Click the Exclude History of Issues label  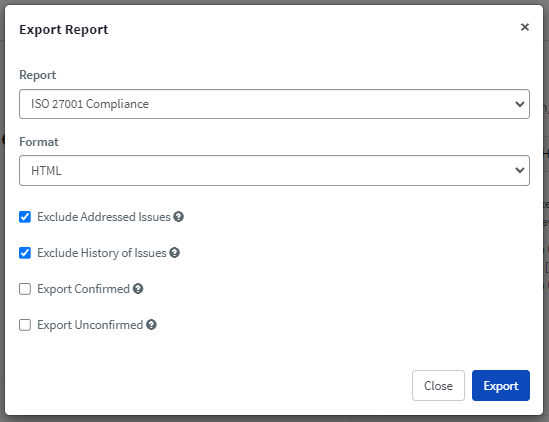[102, 253]
